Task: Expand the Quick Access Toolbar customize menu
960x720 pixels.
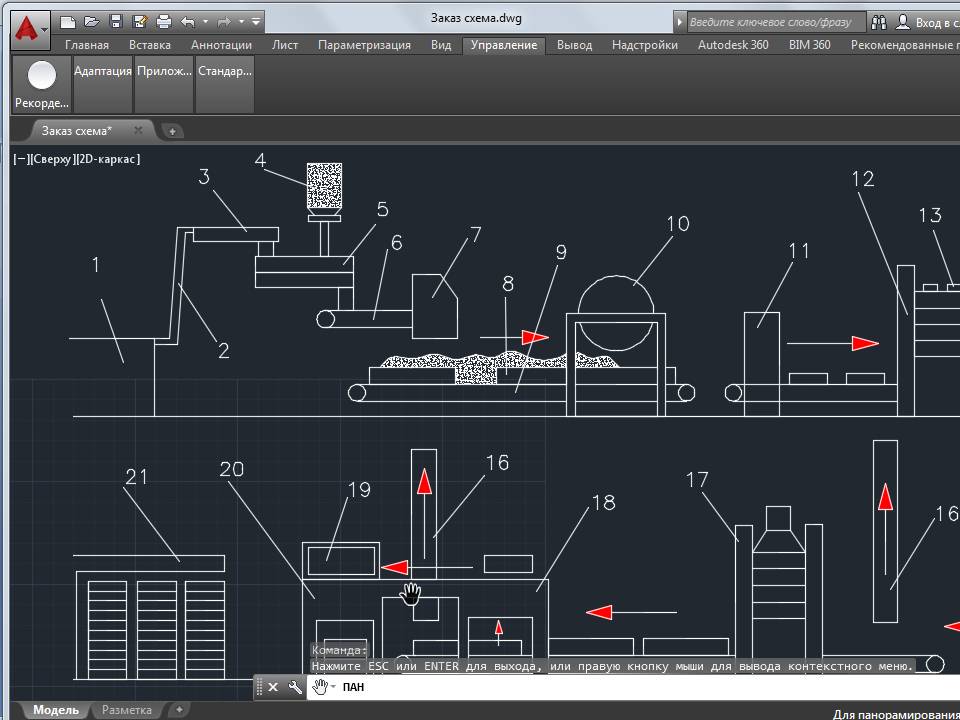Action: point(256,22)
